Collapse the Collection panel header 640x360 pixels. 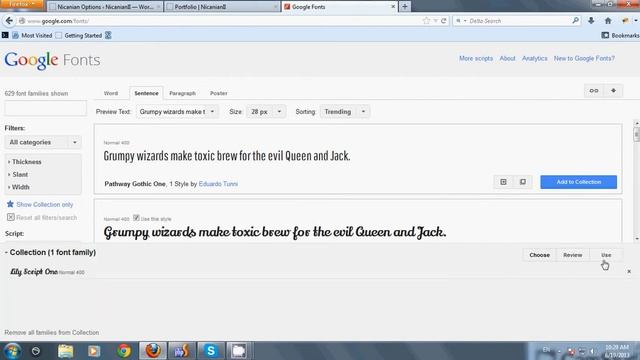pos(50,252)
